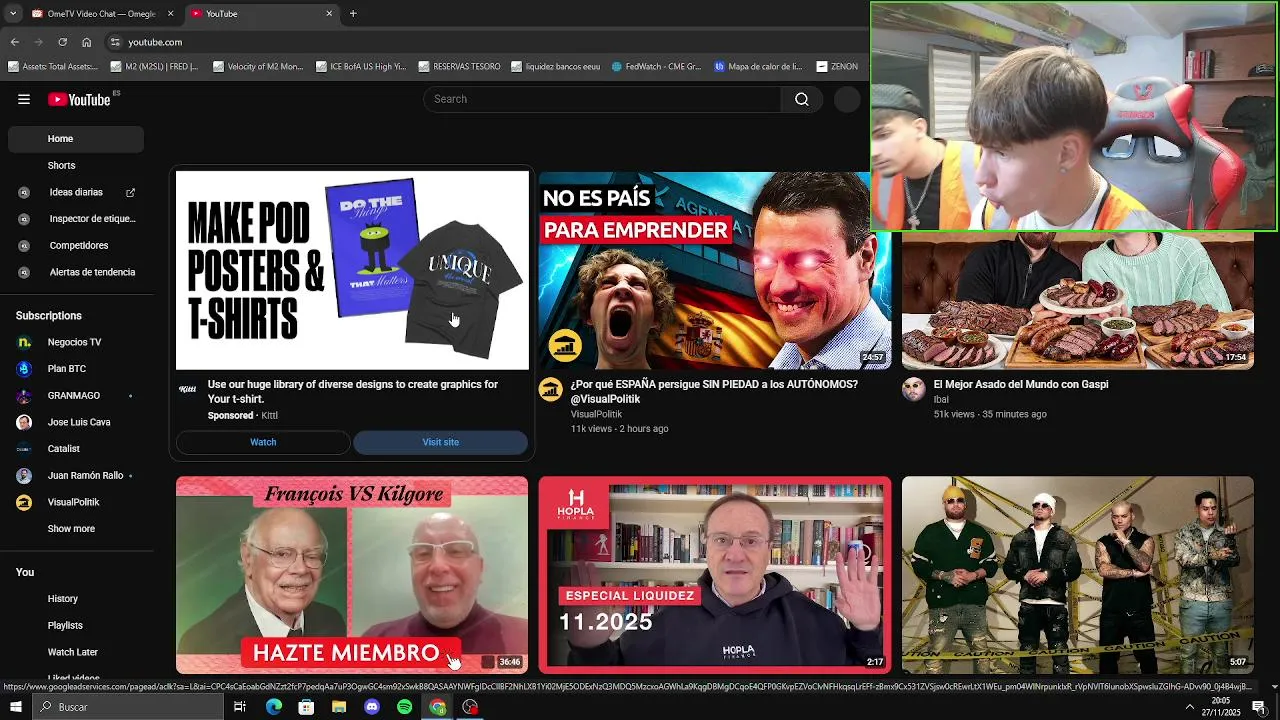Click Ibai channel avatar
Screen dimensions: 1280x720
[914, 390]
